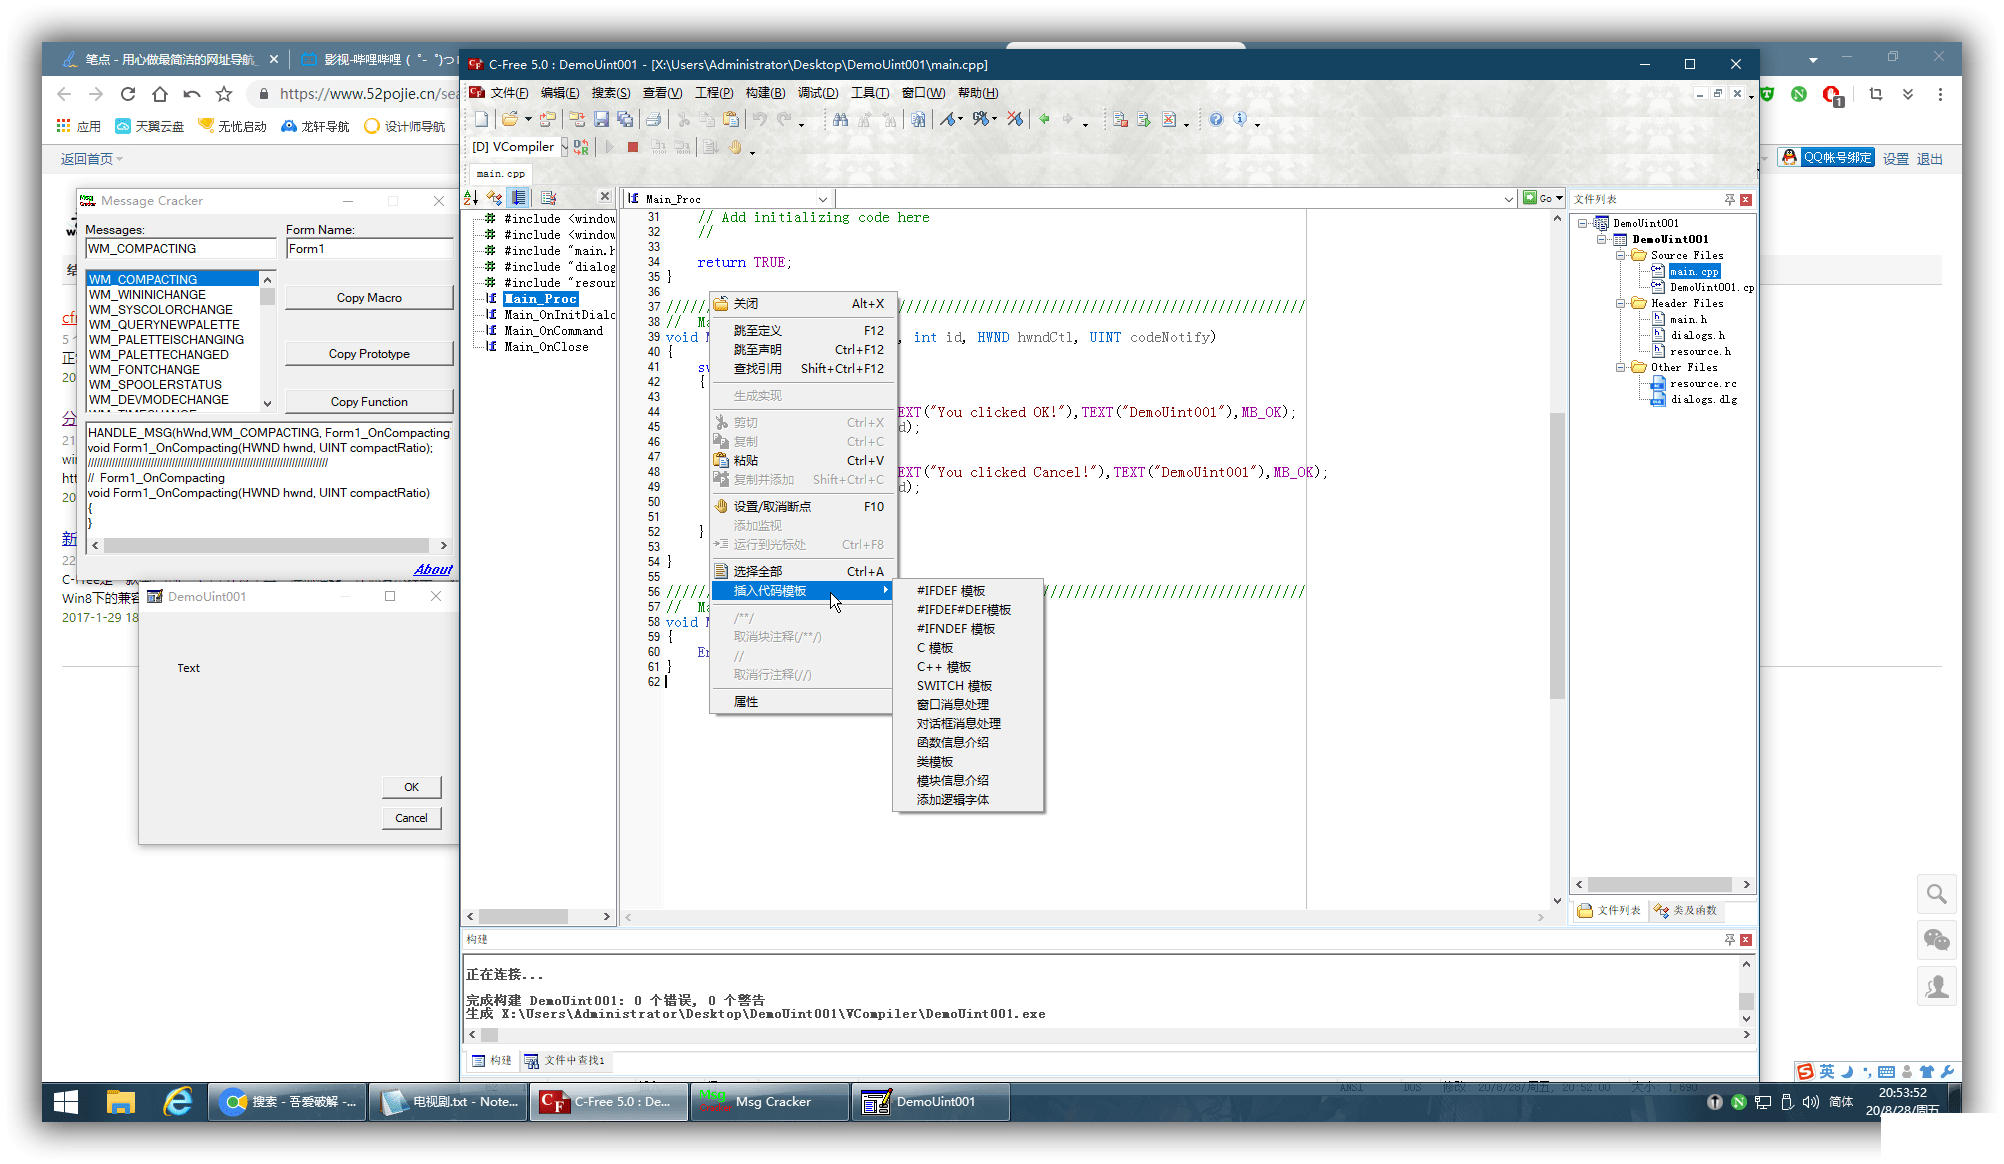This screenshot has height=1164, width=2004.
Task: Collapse the DemoUint001 project tree node
Action: [1602, 240]
